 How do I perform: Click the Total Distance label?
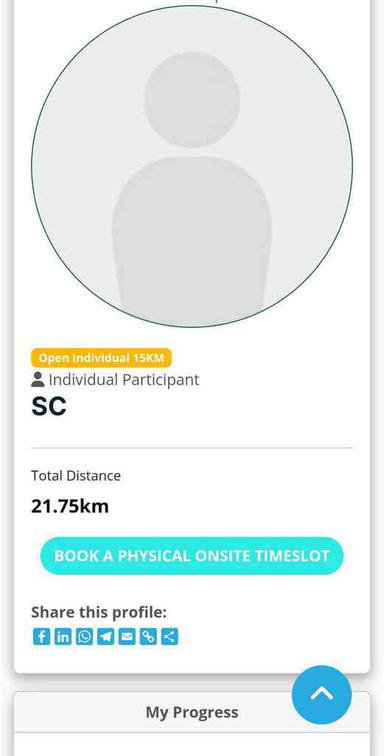[76, 476]
